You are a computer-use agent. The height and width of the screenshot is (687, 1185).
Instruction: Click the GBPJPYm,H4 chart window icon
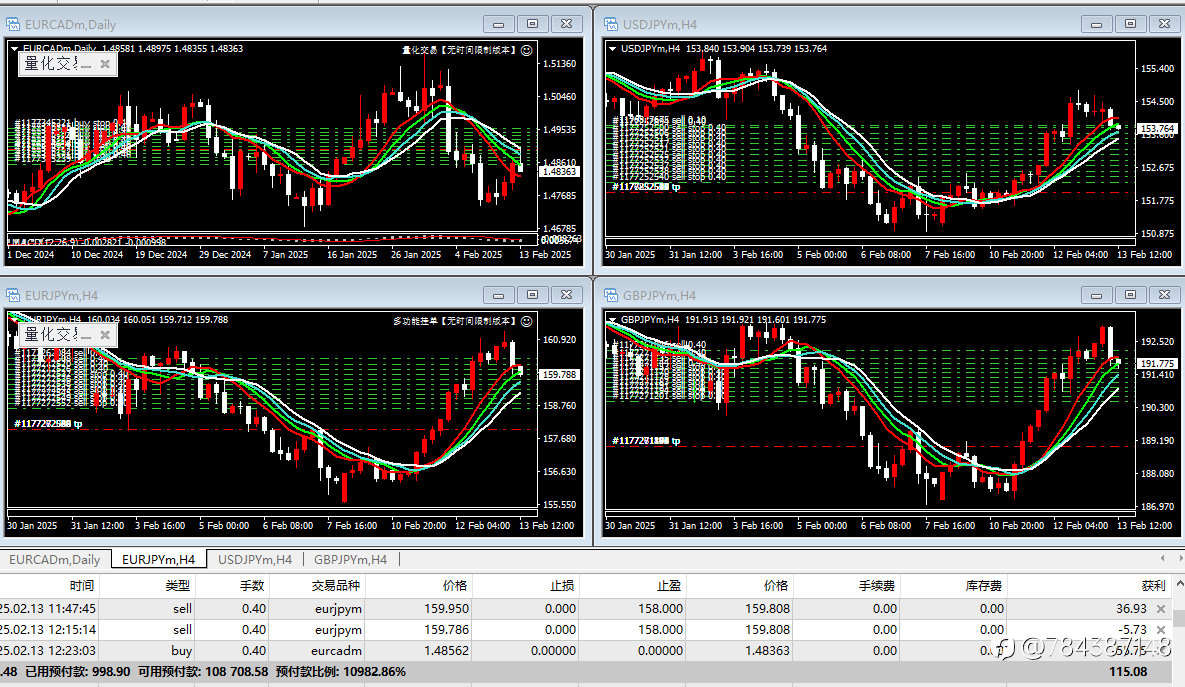coord(611,295)
